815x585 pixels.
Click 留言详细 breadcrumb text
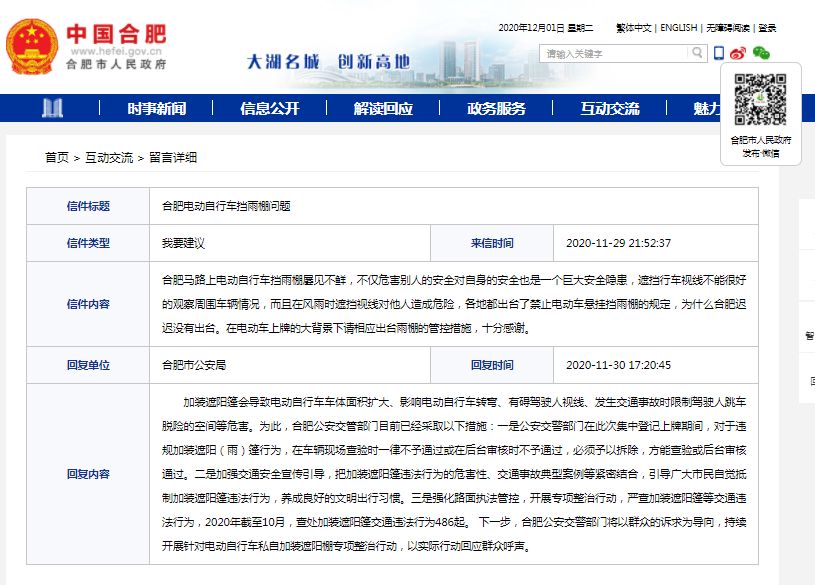coord(173,158)
